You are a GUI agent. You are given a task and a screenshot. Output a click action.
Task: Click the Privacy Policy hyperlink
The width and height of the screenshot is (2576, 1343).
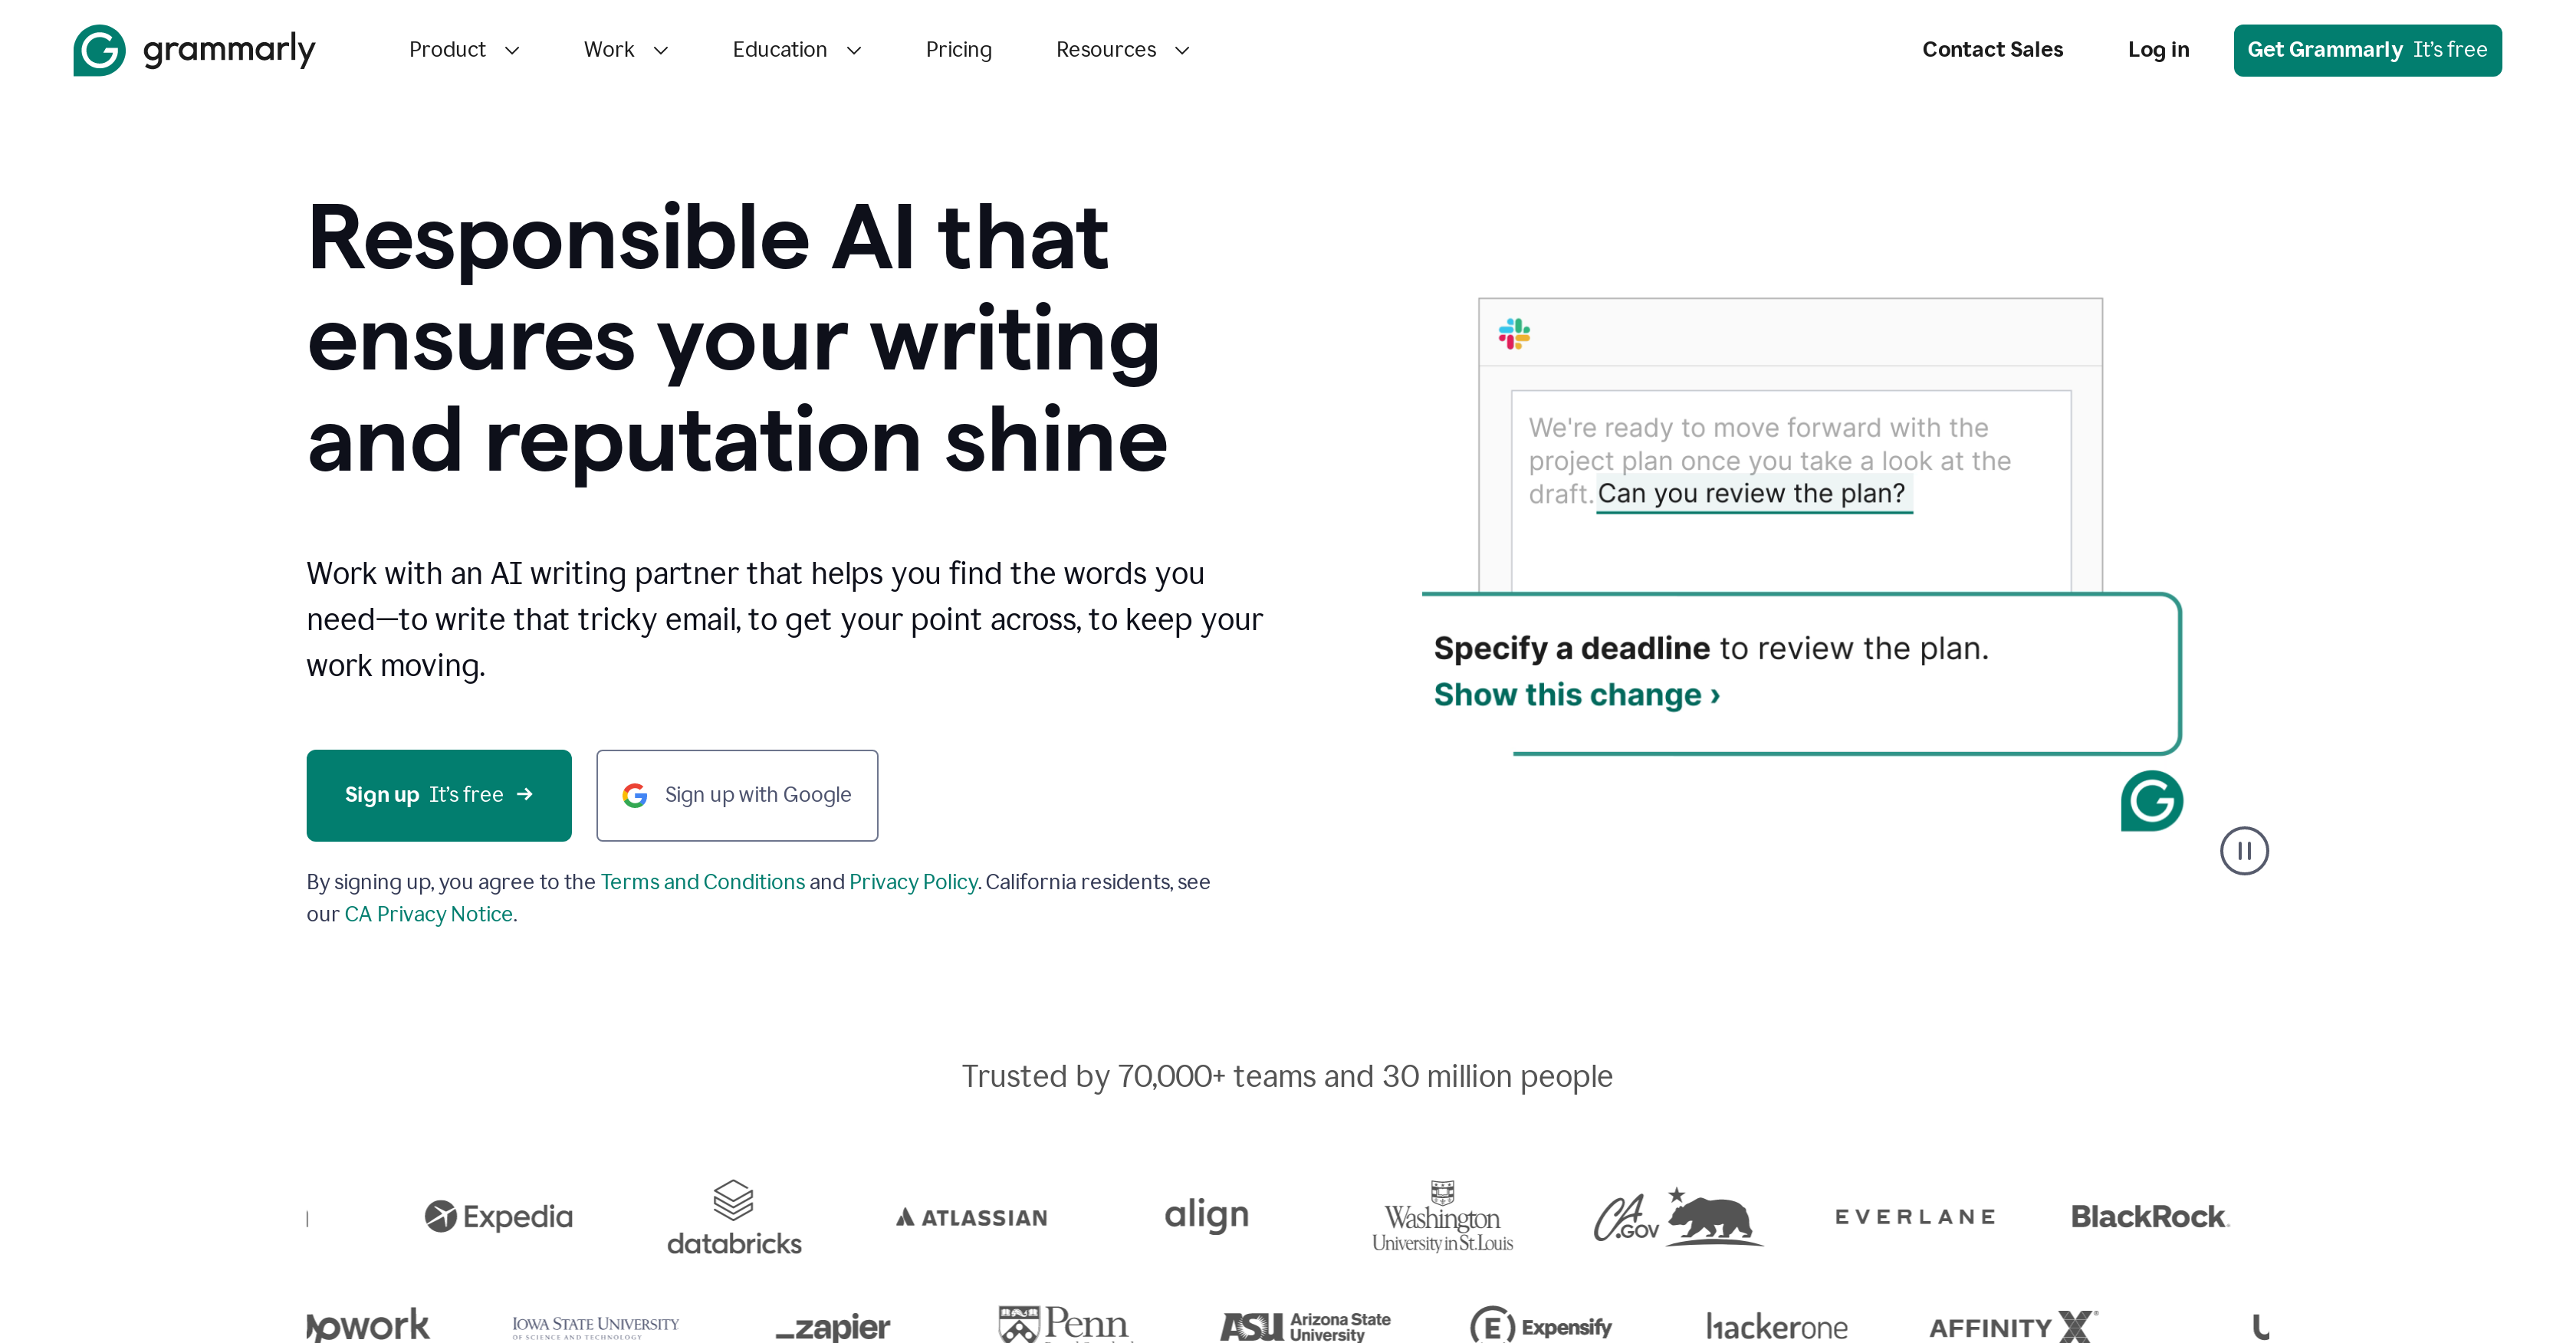(x=912, y=881)
